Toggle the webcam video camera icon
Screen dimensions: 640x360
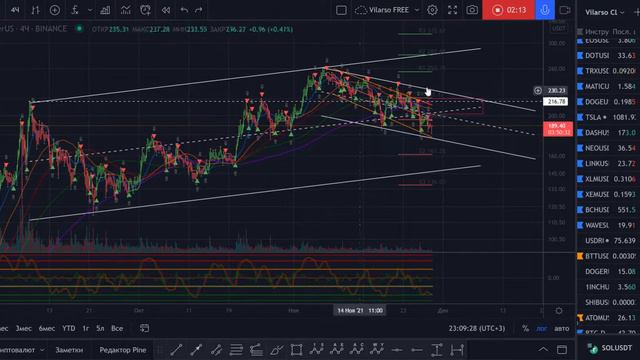[565, 10]
